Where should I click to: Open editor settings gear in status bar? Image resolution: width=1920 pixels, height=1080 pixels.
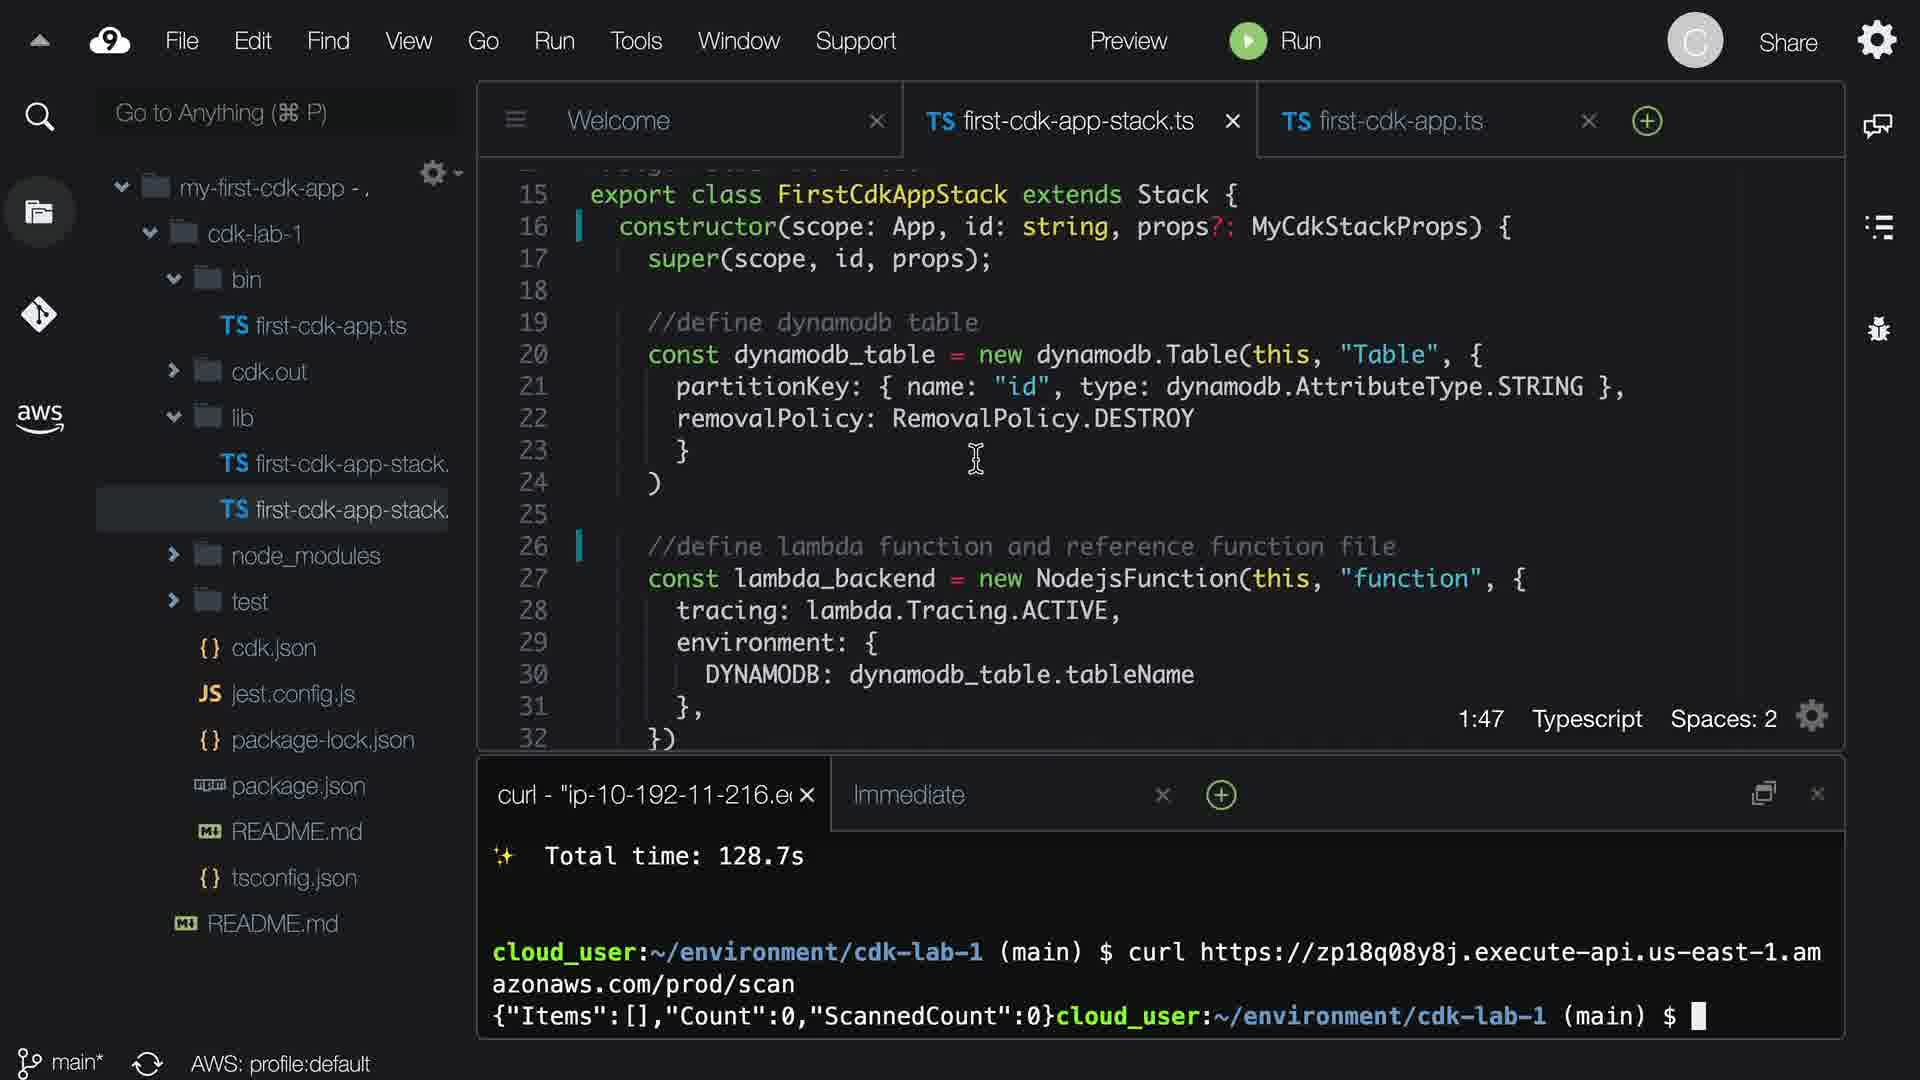tap(1811, 717)
